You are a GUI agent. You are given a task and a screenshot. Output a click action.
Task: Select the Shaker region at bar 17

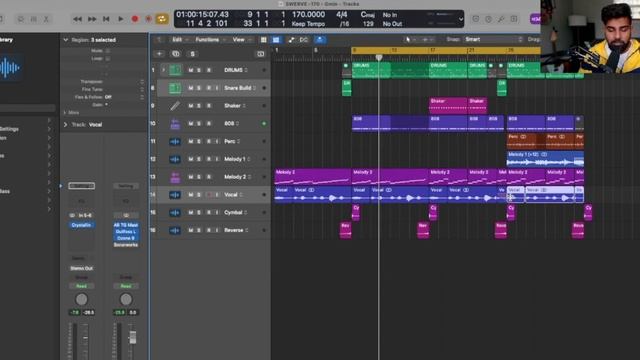448,105
